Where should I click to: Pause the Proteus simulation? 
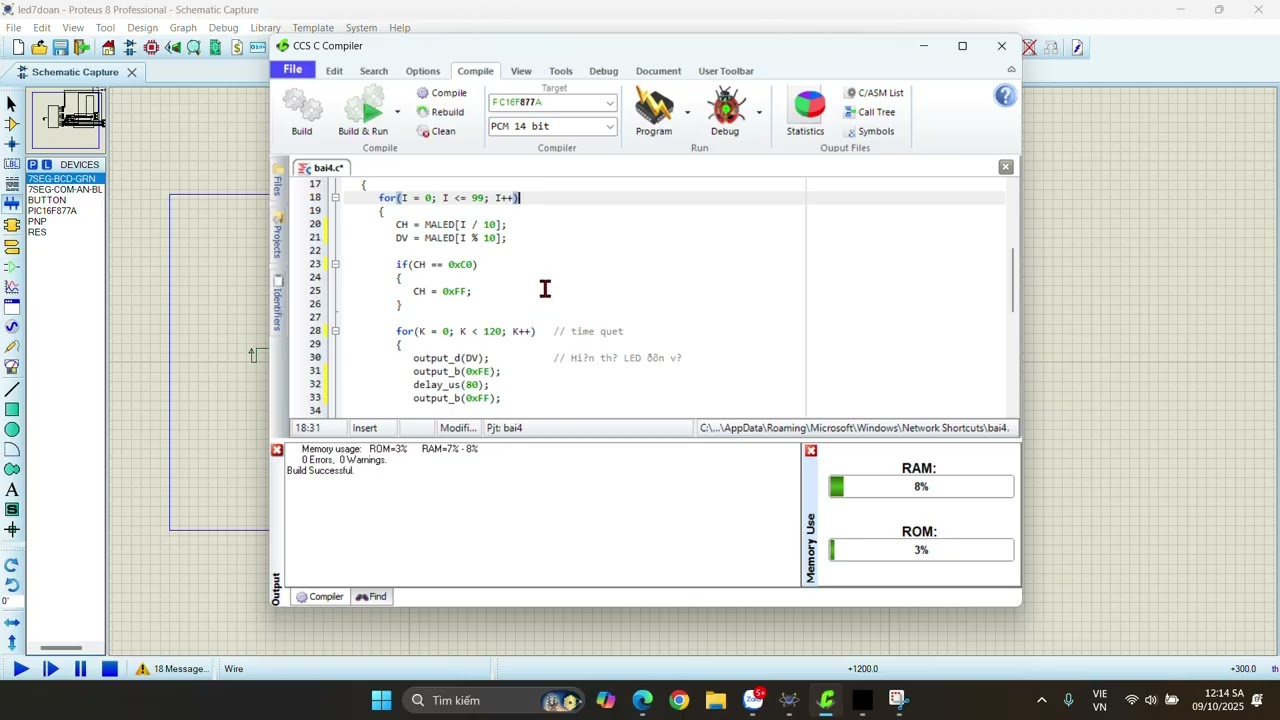[x=80, y=669]
